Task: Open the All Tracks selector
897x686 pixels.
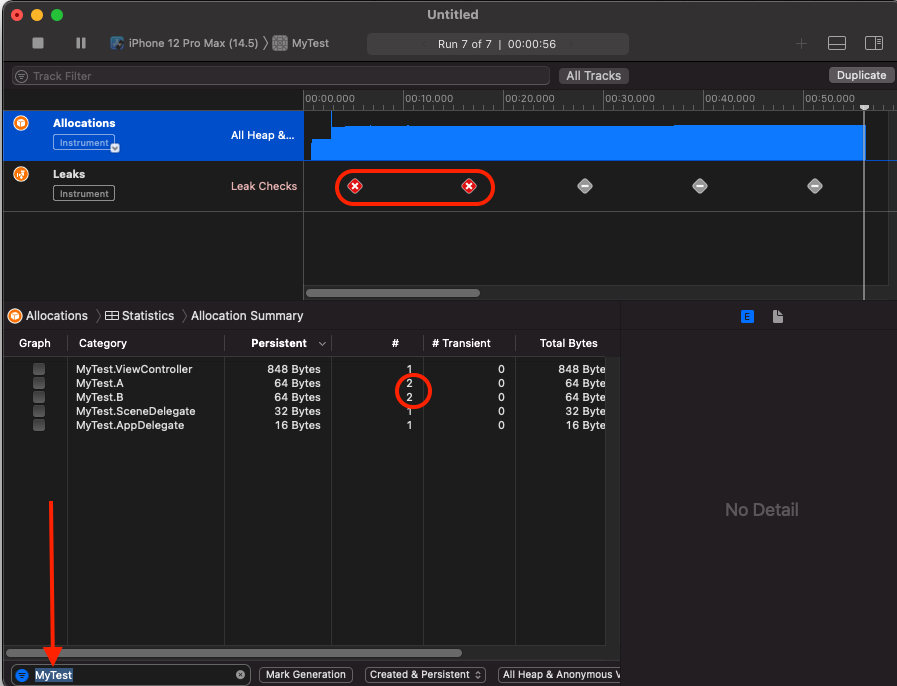Action: click(593, 76)
